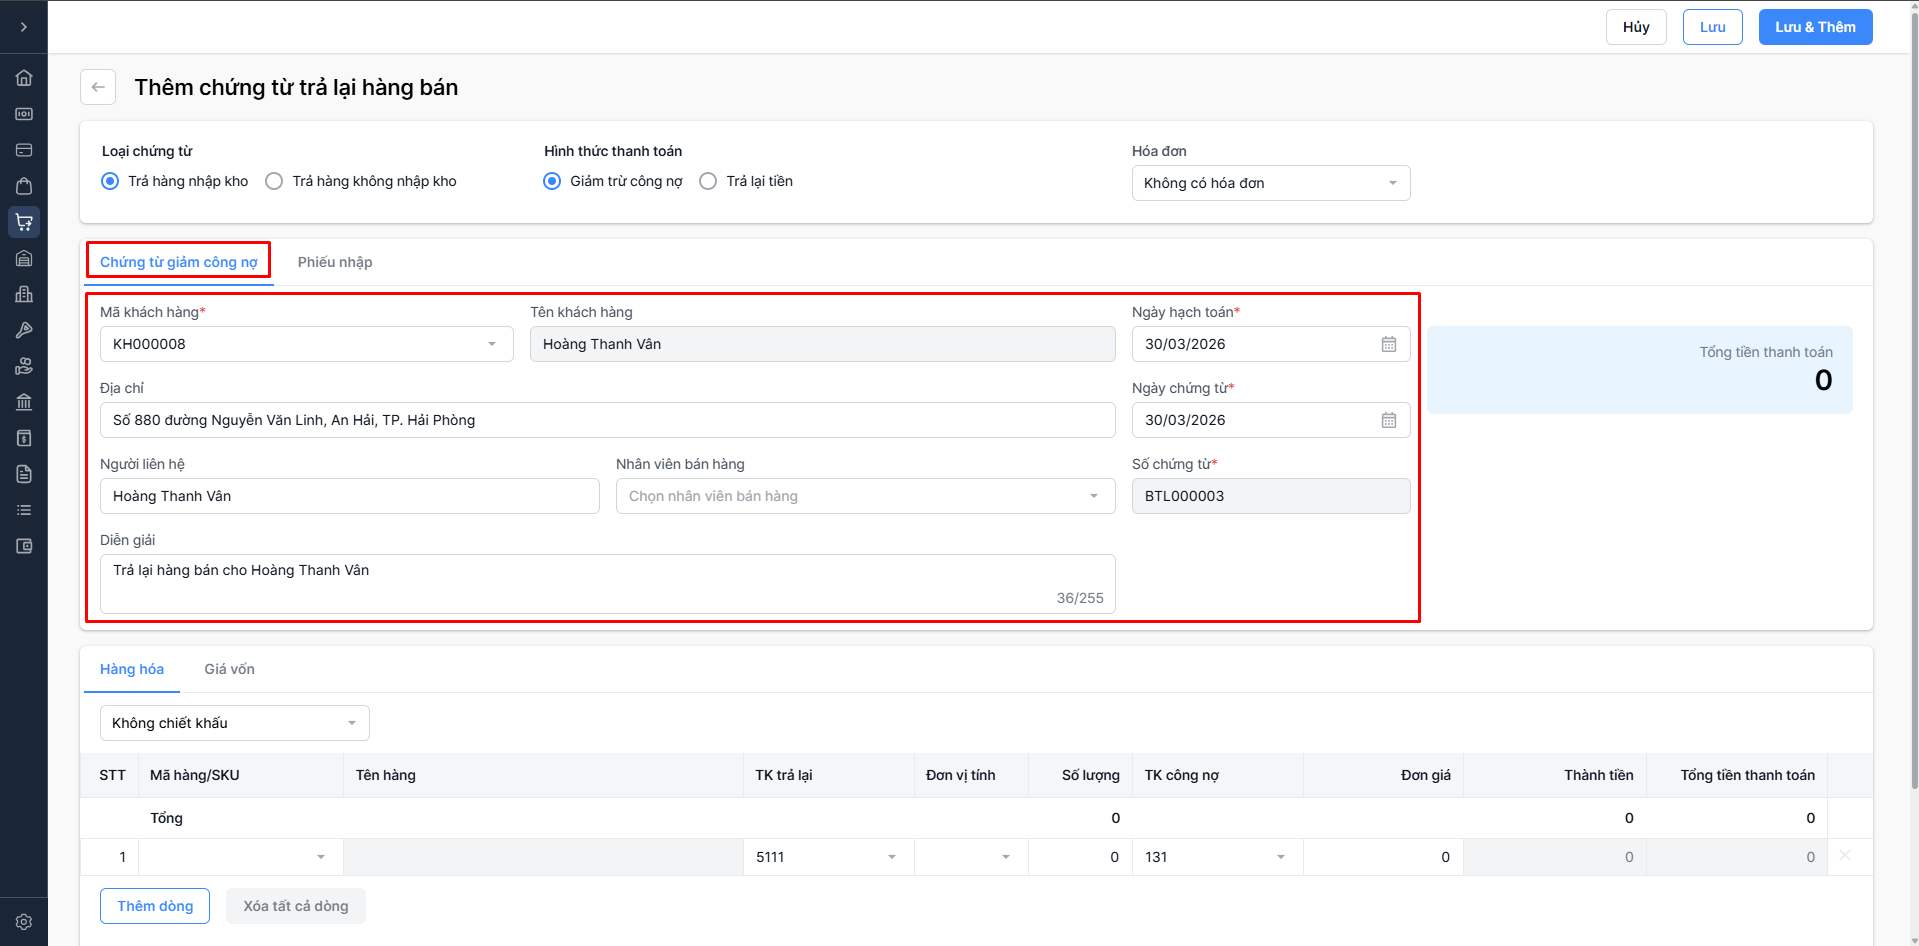Choose 'Trả lại tiền' payment method
The image size is (1919, 946).
pos(708,181)
